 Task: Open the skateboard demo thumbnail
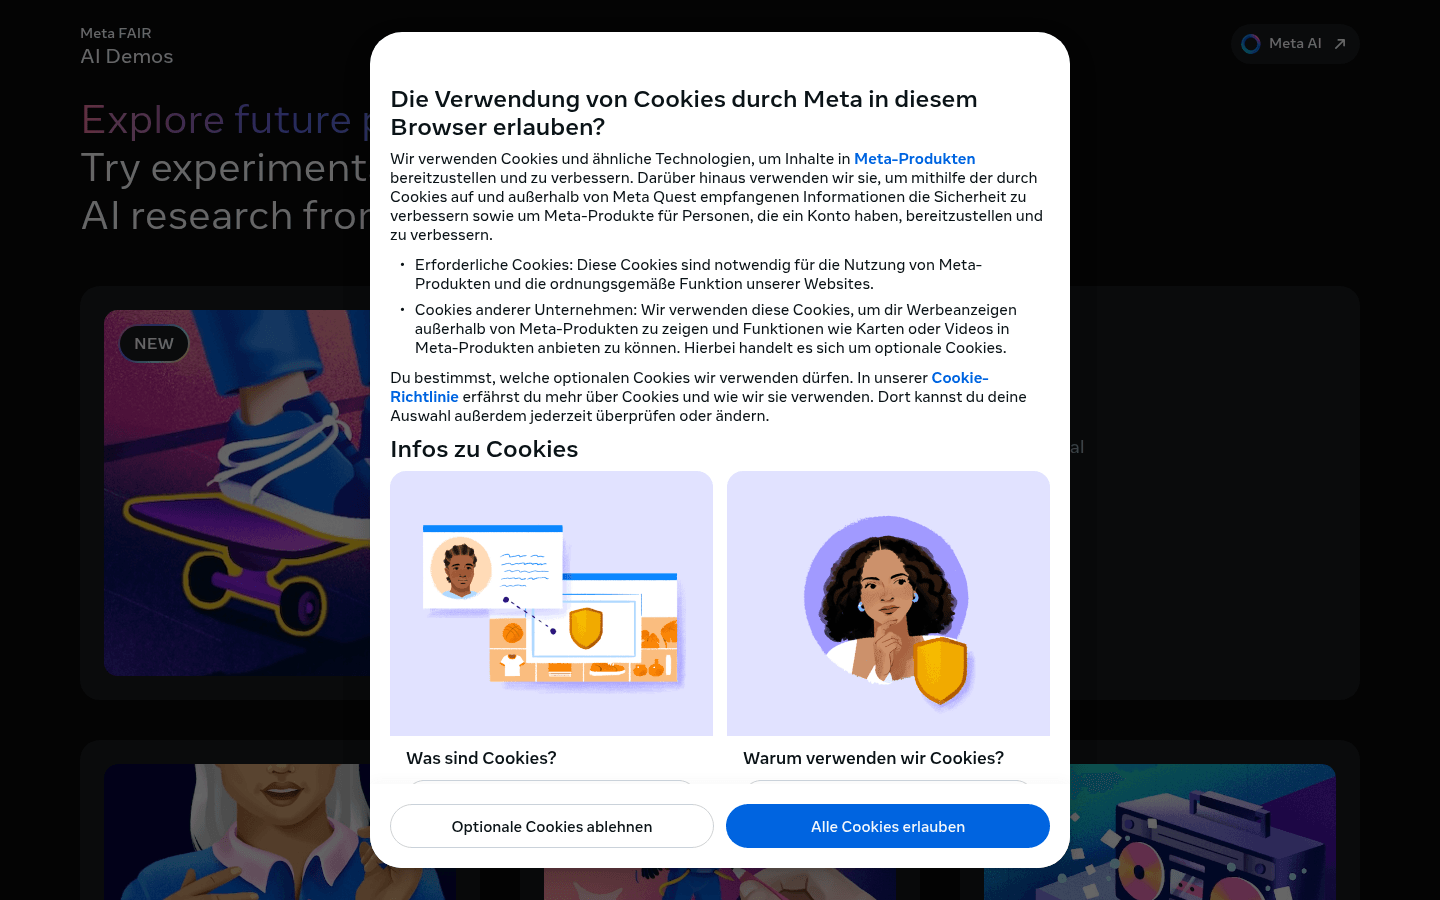(x=237, y=492)
